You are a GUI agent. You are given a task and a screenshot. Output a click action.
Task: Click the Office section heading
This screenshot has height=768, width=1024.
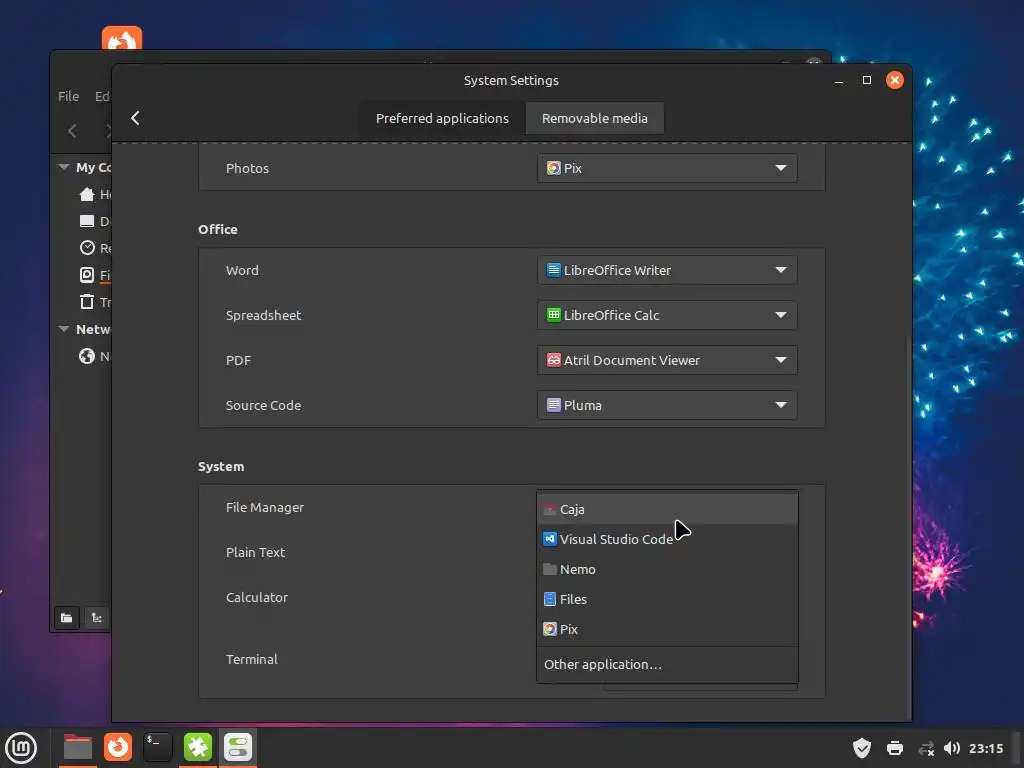217,229
